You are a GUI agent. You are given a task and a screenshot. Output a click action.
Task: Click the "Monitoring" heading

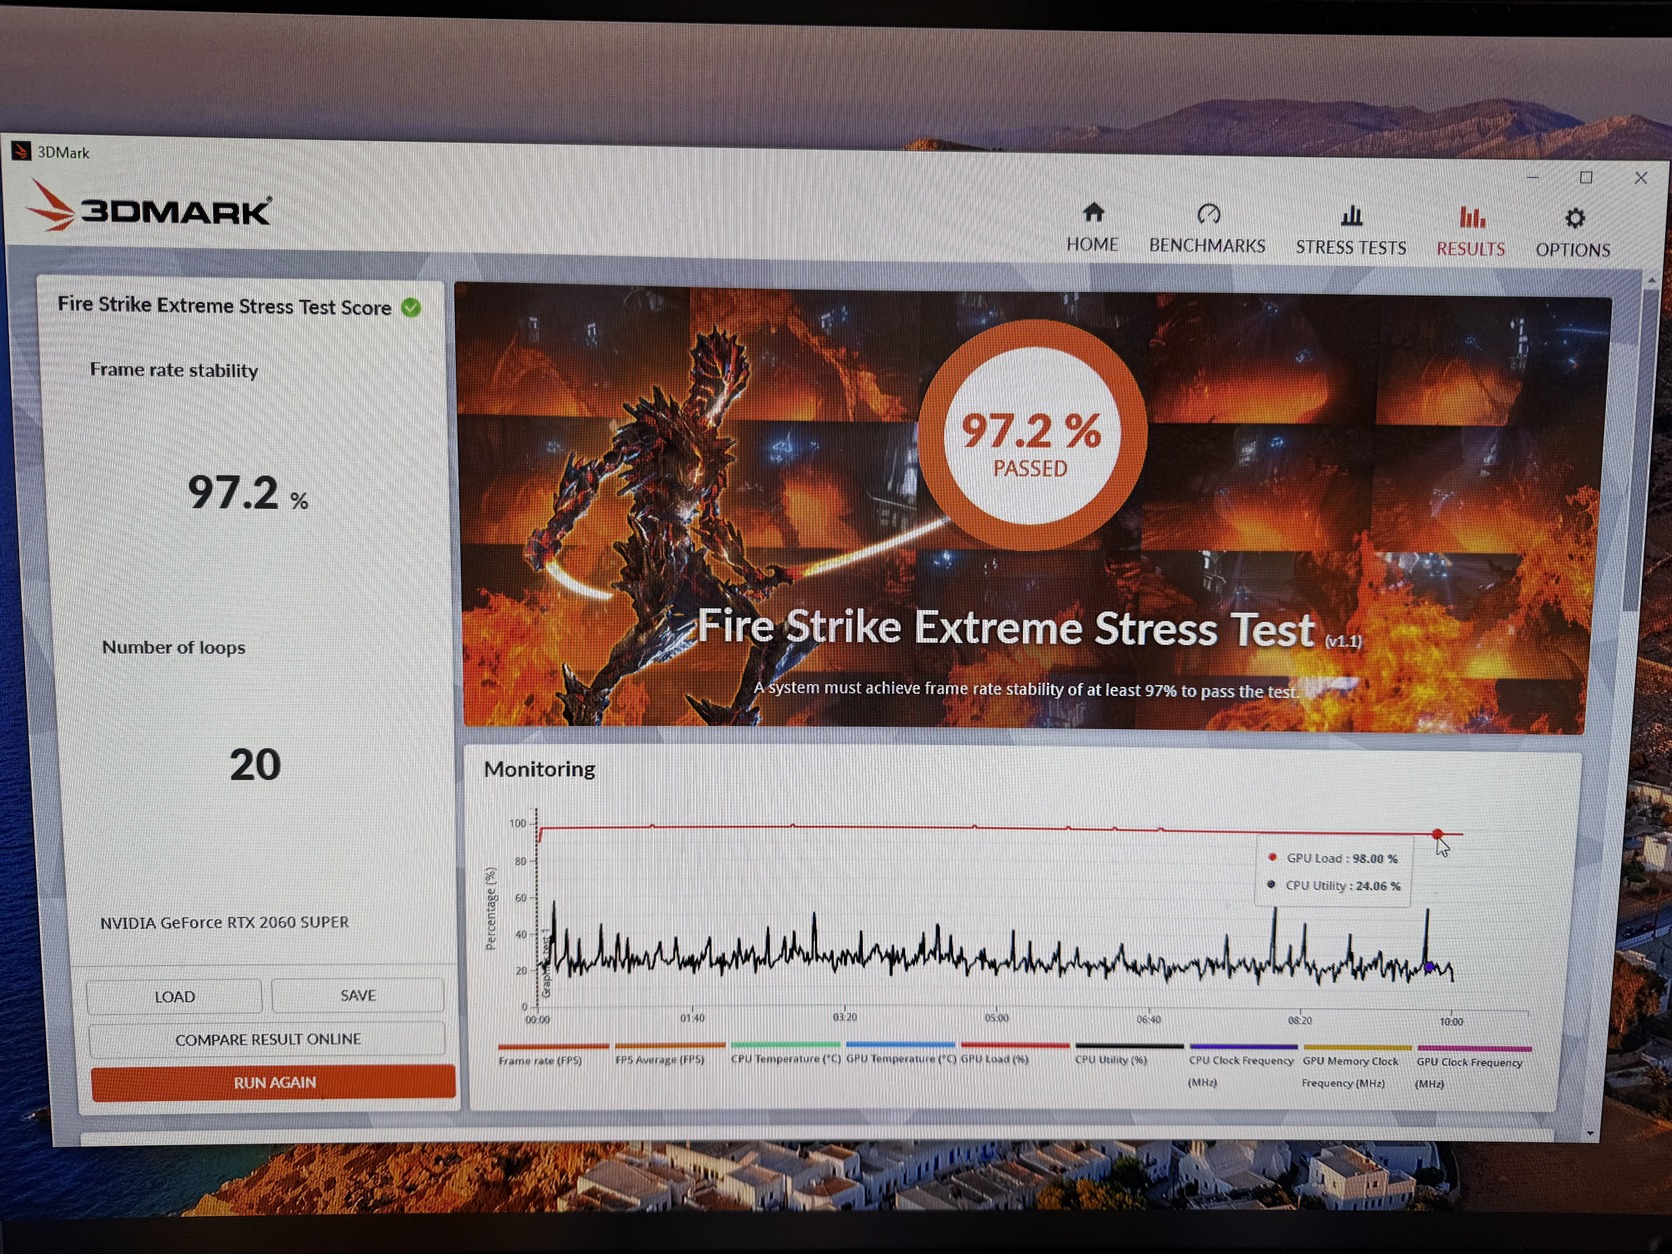pos(539,769)
